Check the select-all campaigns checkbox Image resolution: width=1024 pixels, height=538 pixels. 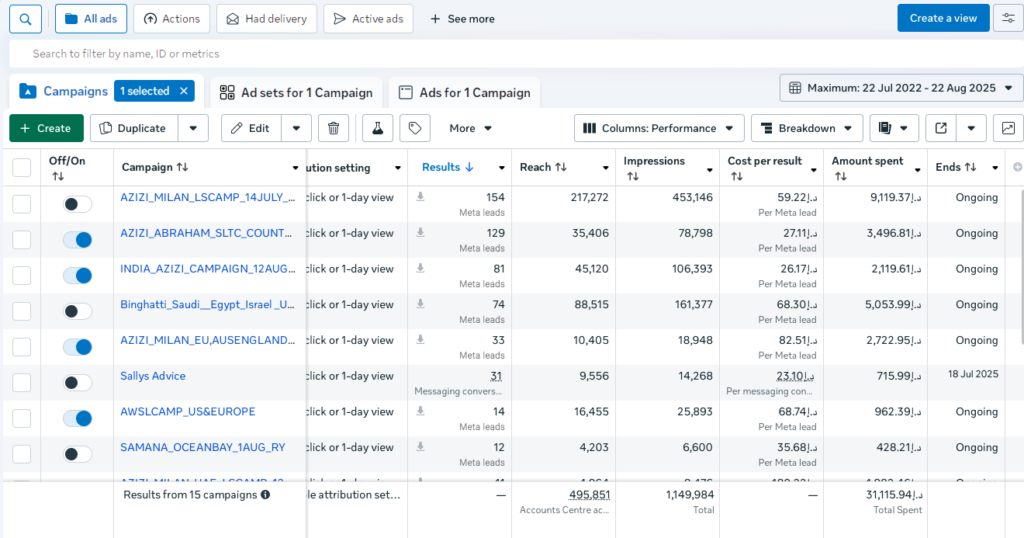point(22,168)
